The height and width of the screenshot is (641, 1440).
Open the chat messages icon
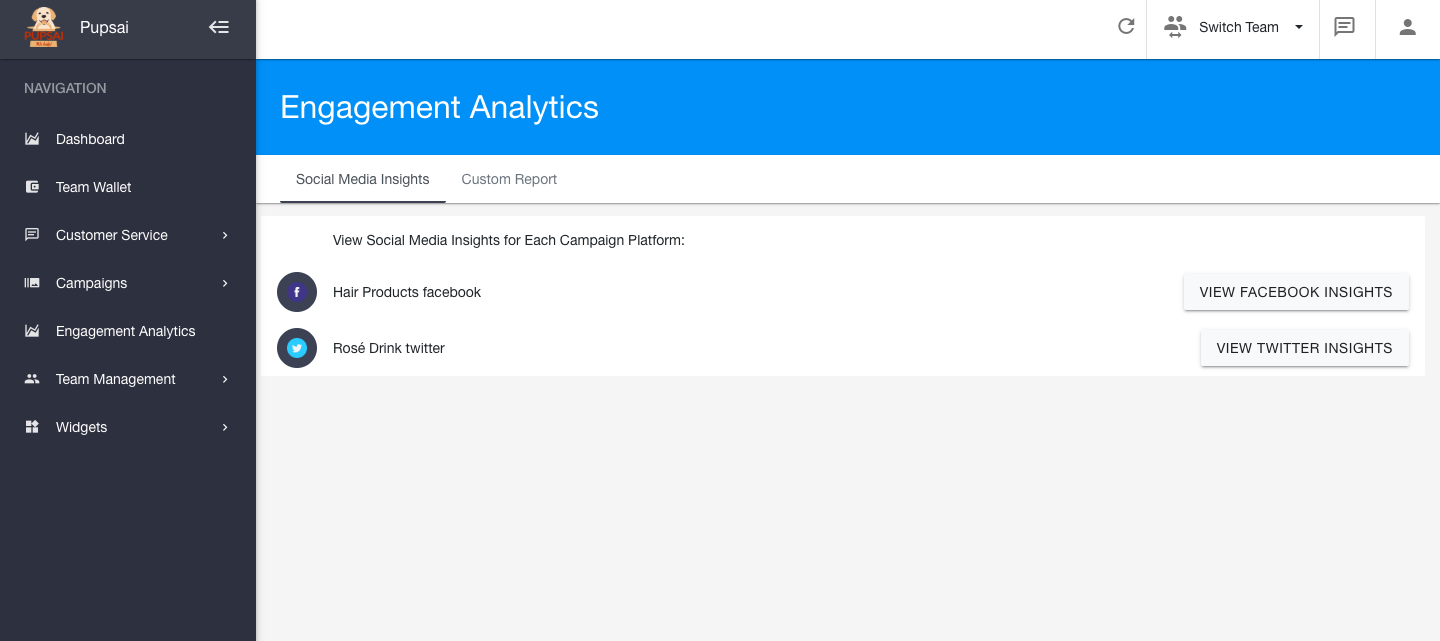tap(1345, 27)
